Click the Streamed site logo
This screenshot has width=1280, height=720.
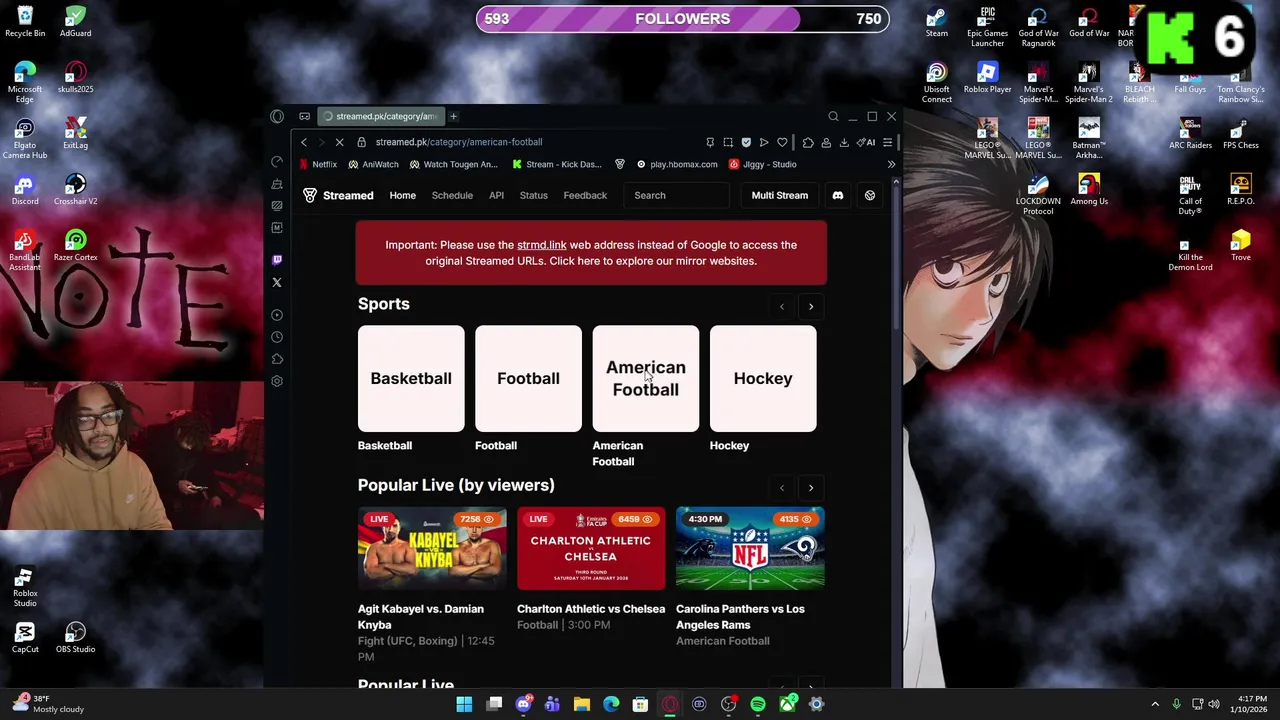coord(338,195)
